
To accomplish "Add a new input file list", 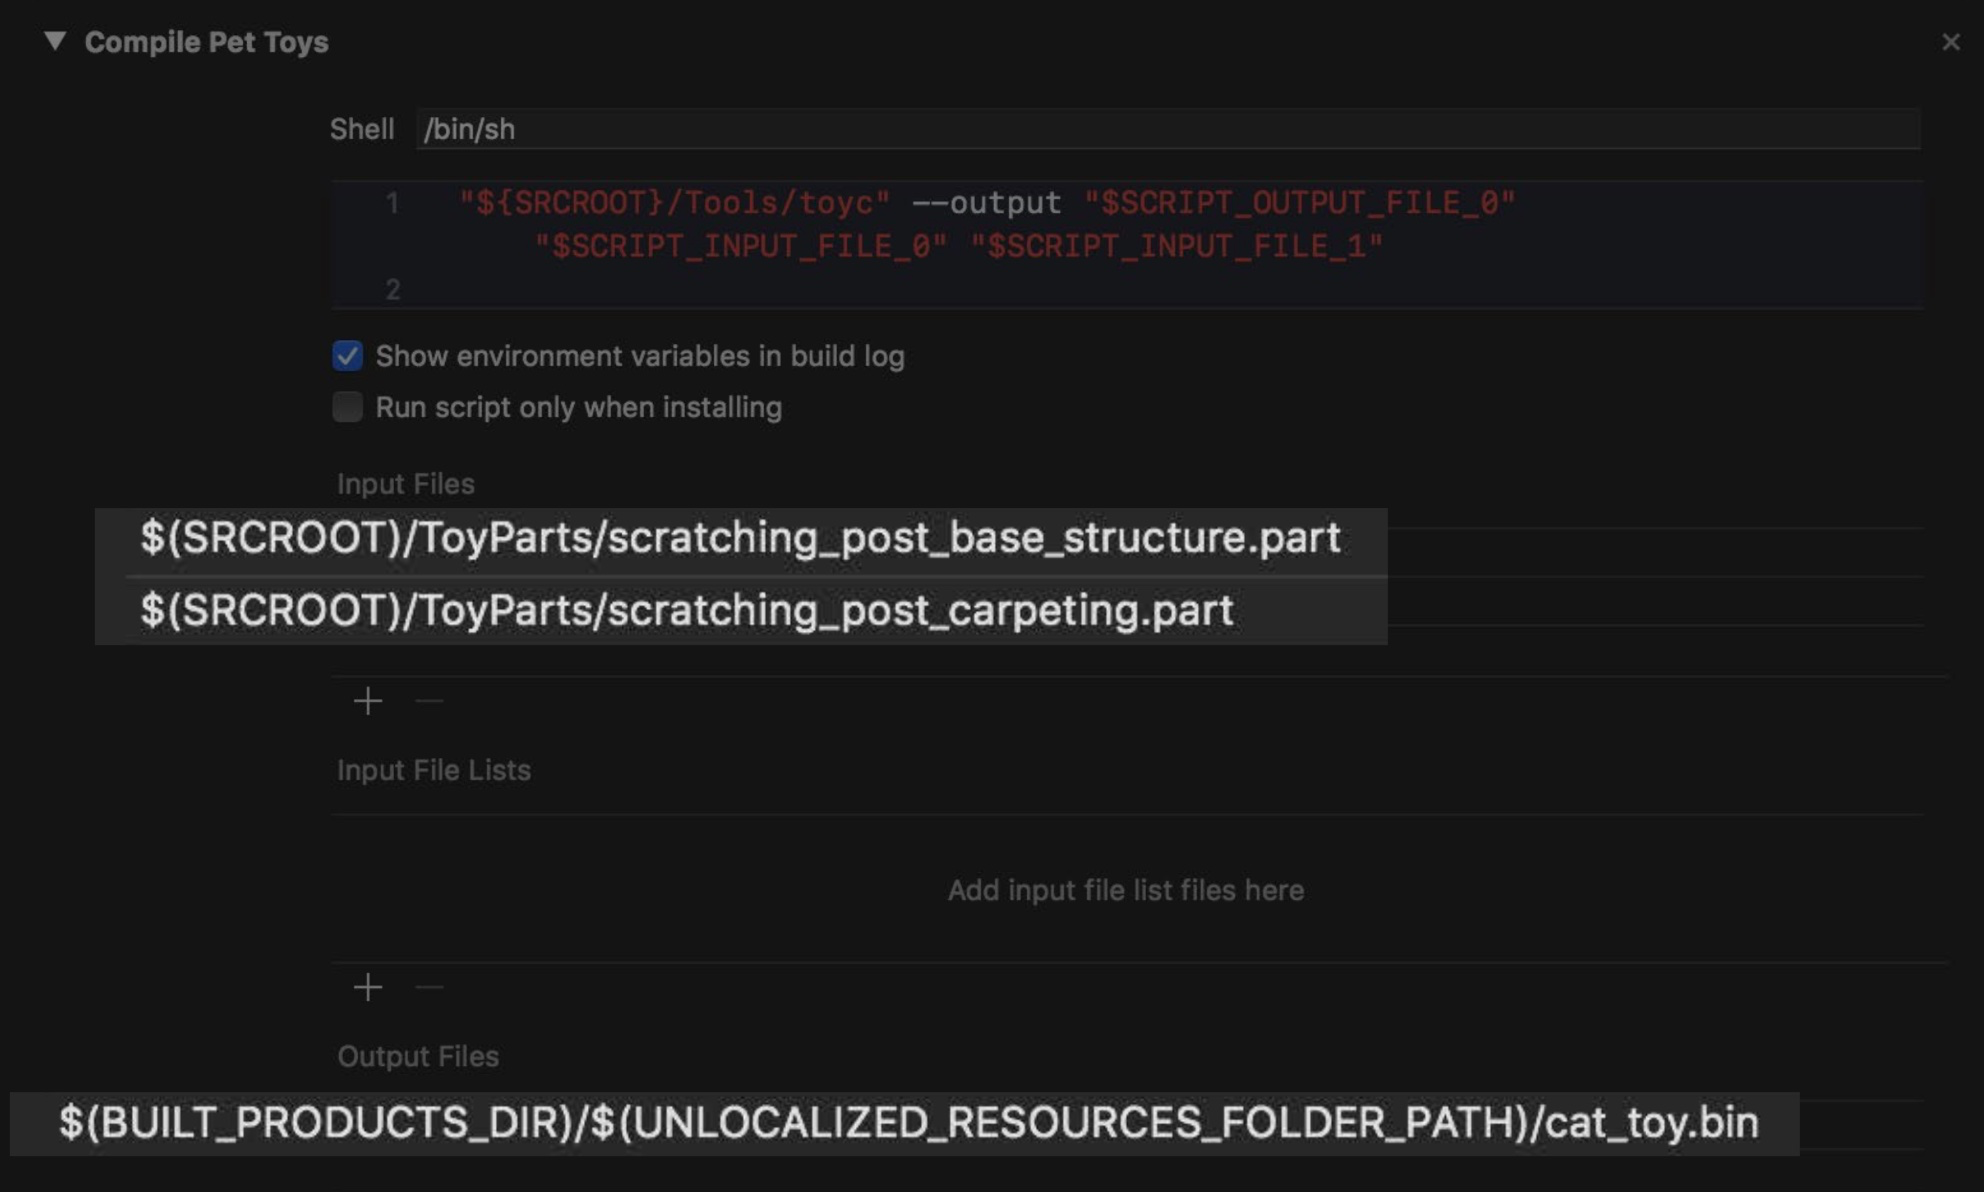I will tap(368, 988).
